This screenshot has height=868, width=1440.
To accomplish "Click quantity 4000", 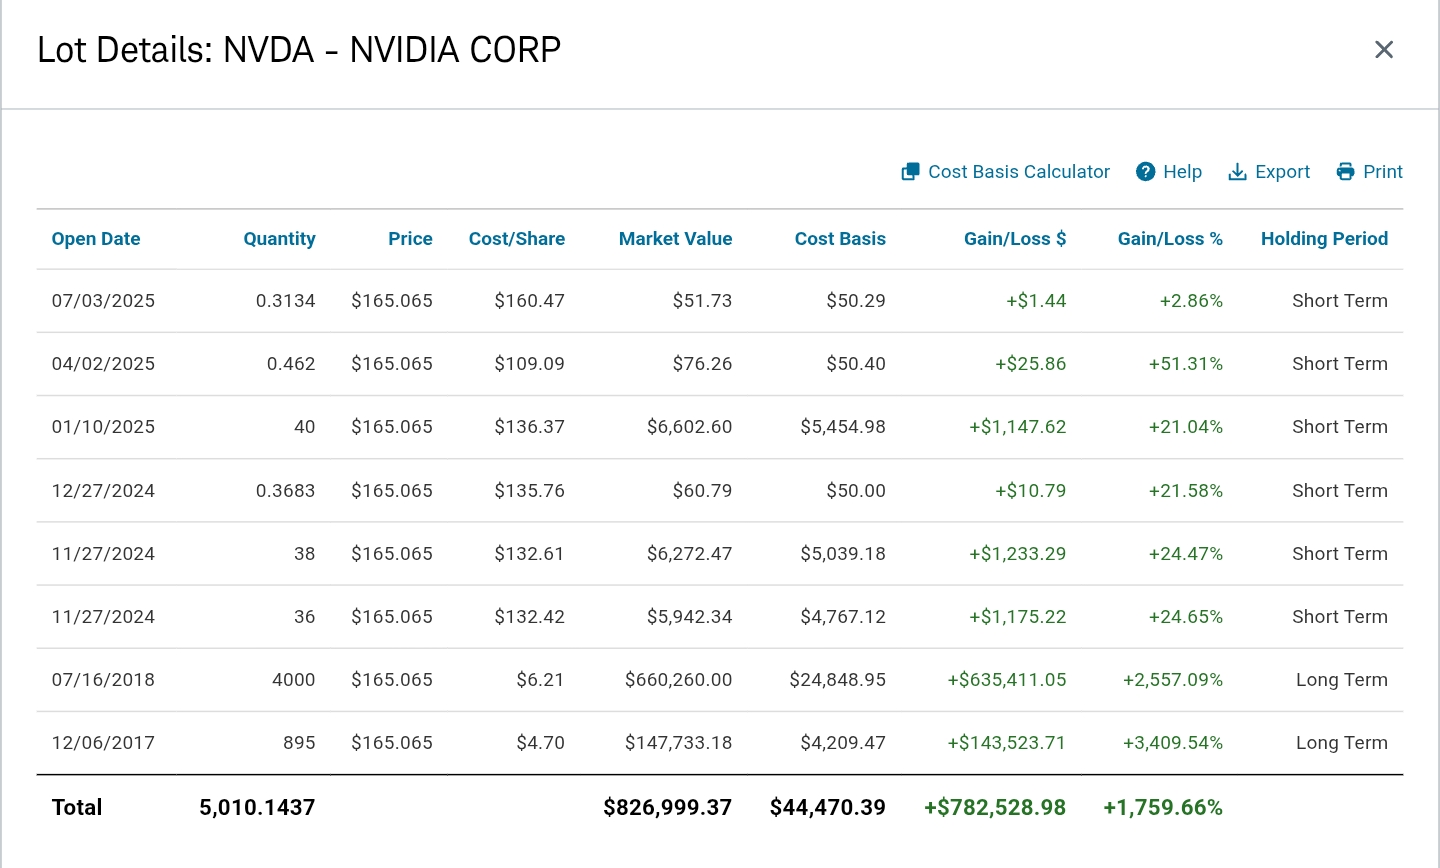I will (294, 680).
